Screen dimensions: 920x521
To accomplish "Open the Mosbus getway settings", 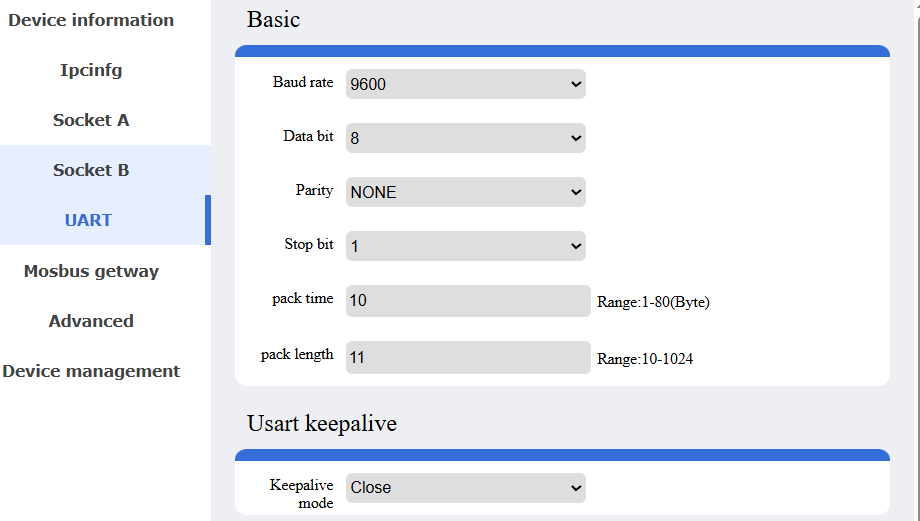I will tap(91, 271).
